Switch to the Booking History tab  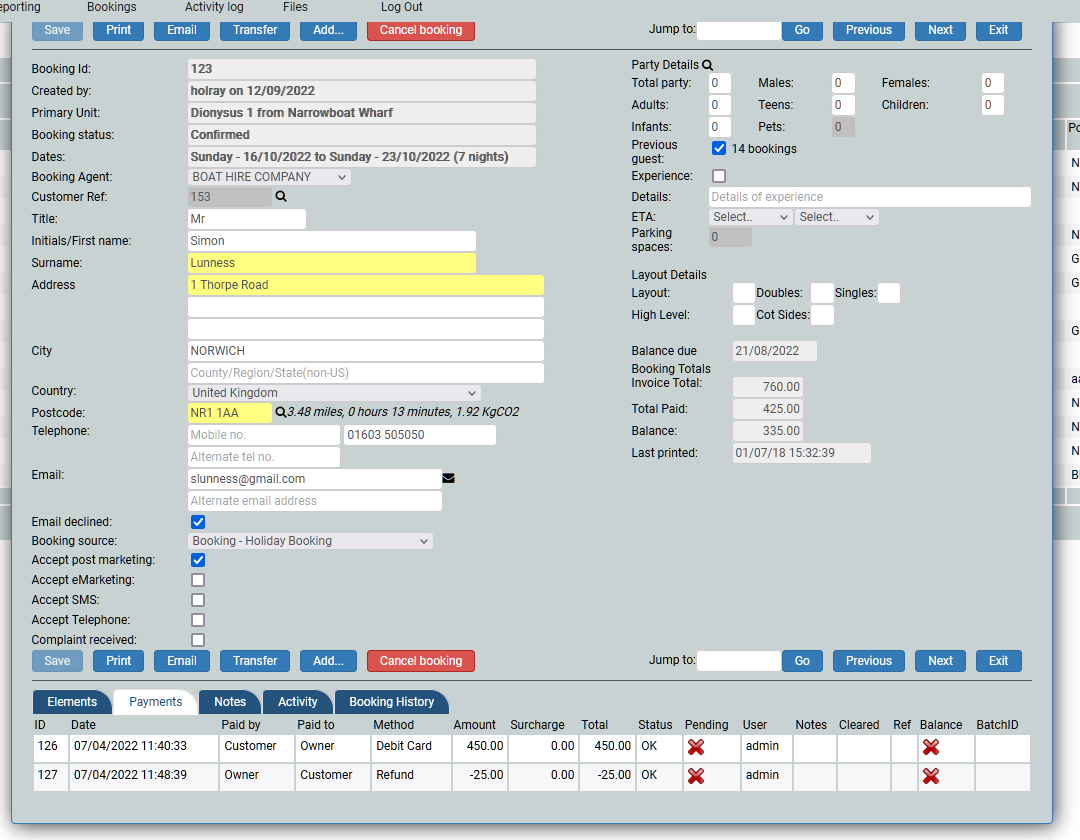coord(391,702)
